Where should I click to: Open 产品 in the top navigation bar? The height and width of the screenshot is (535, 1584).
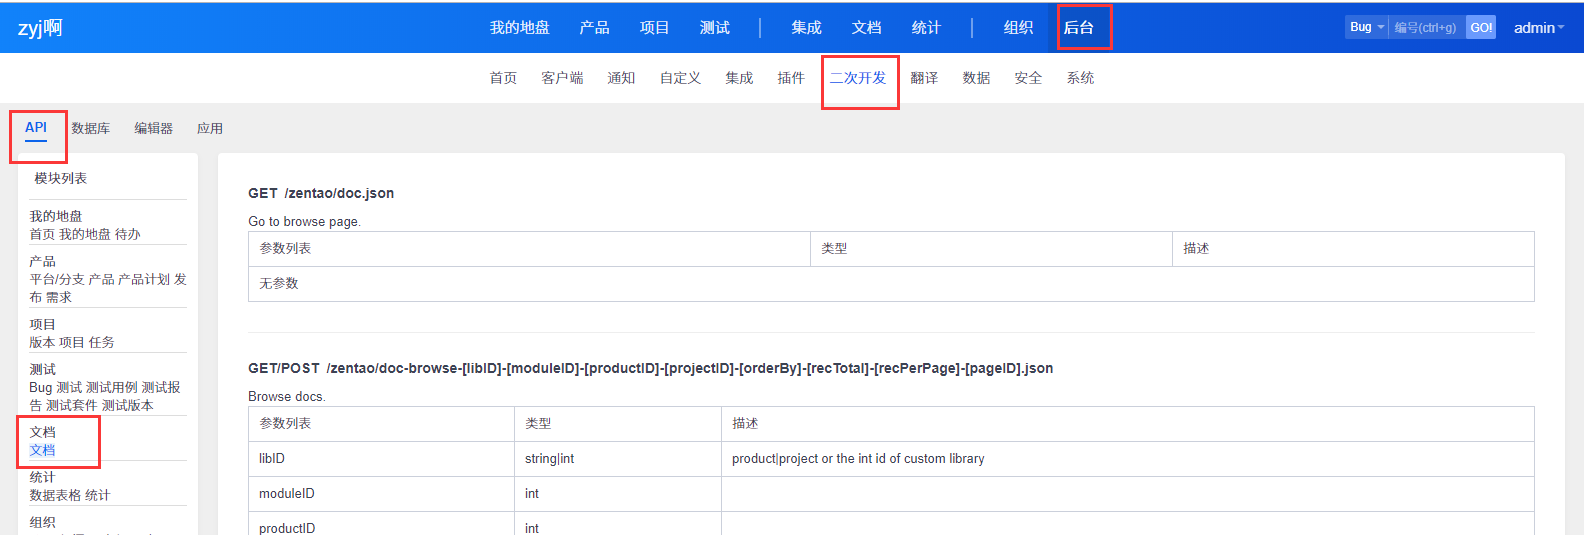pyautogui.click(x=594, y=27)
